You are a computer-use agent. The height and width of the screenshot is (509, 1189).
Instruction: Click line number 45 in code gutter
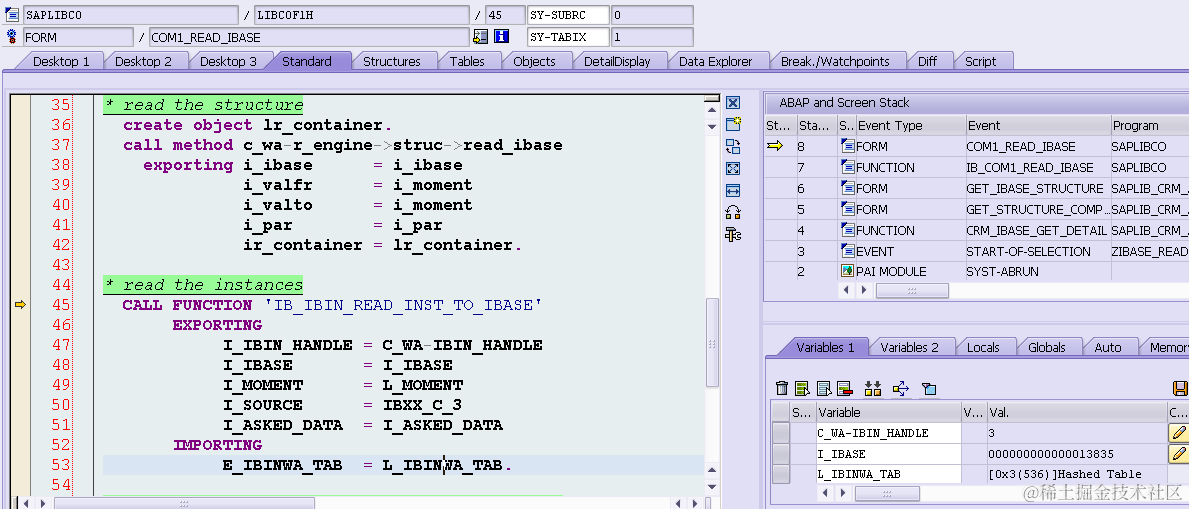(61, 304)
